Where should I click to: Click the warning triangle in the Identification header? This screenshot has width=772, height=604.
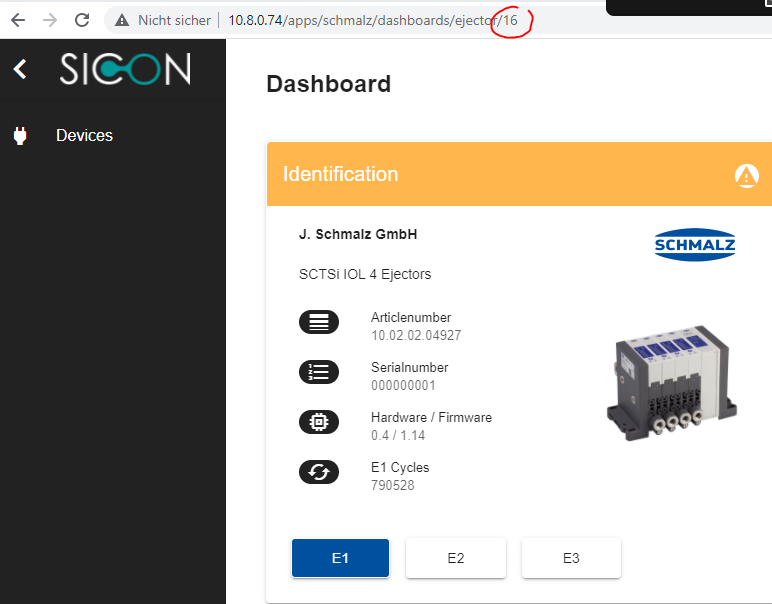tap(746, 175)
